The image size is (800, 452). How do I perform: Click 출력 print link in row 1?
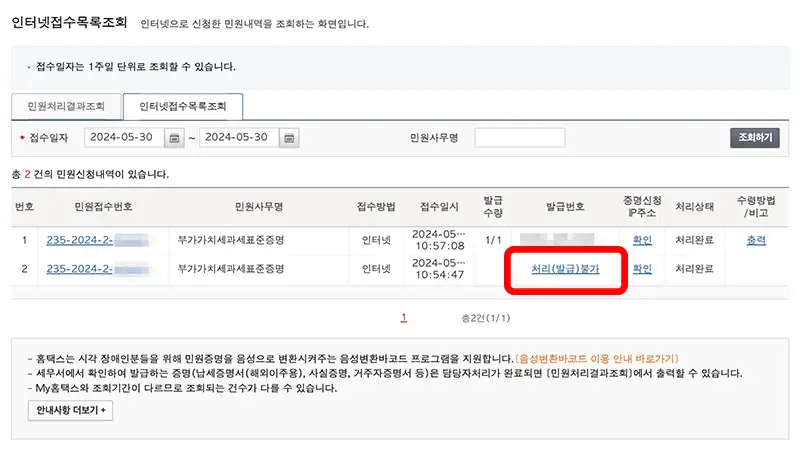756,240
